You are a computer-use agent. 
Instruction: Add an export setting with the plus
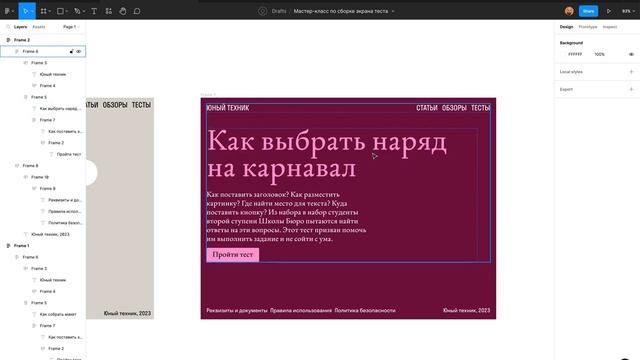pos(631,89)
